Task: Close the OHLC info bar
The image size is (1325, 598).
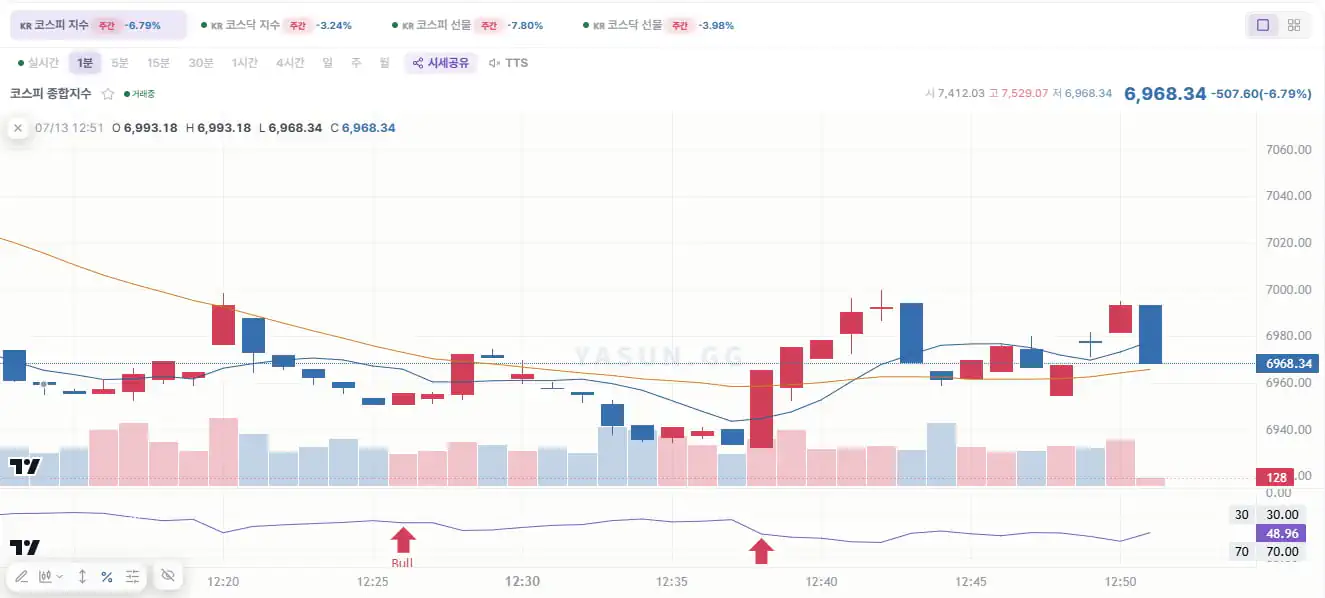Action: click(x=17, y=128)
